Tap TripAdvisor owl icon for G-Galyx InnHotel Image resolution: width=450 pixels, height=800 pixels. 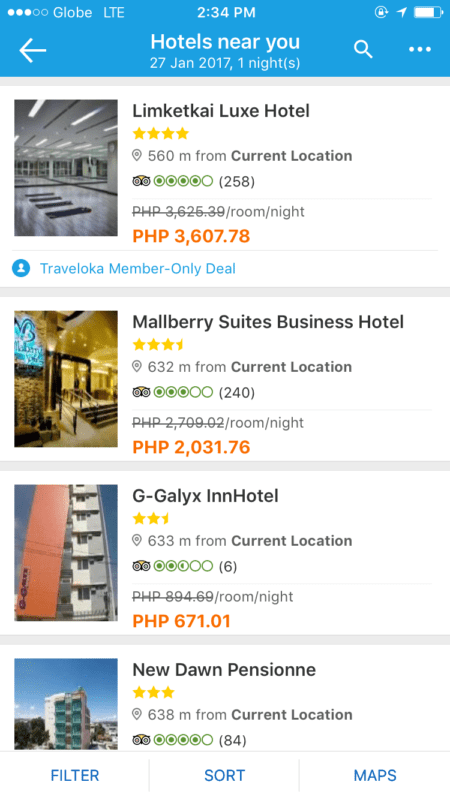tap(141, 566)
